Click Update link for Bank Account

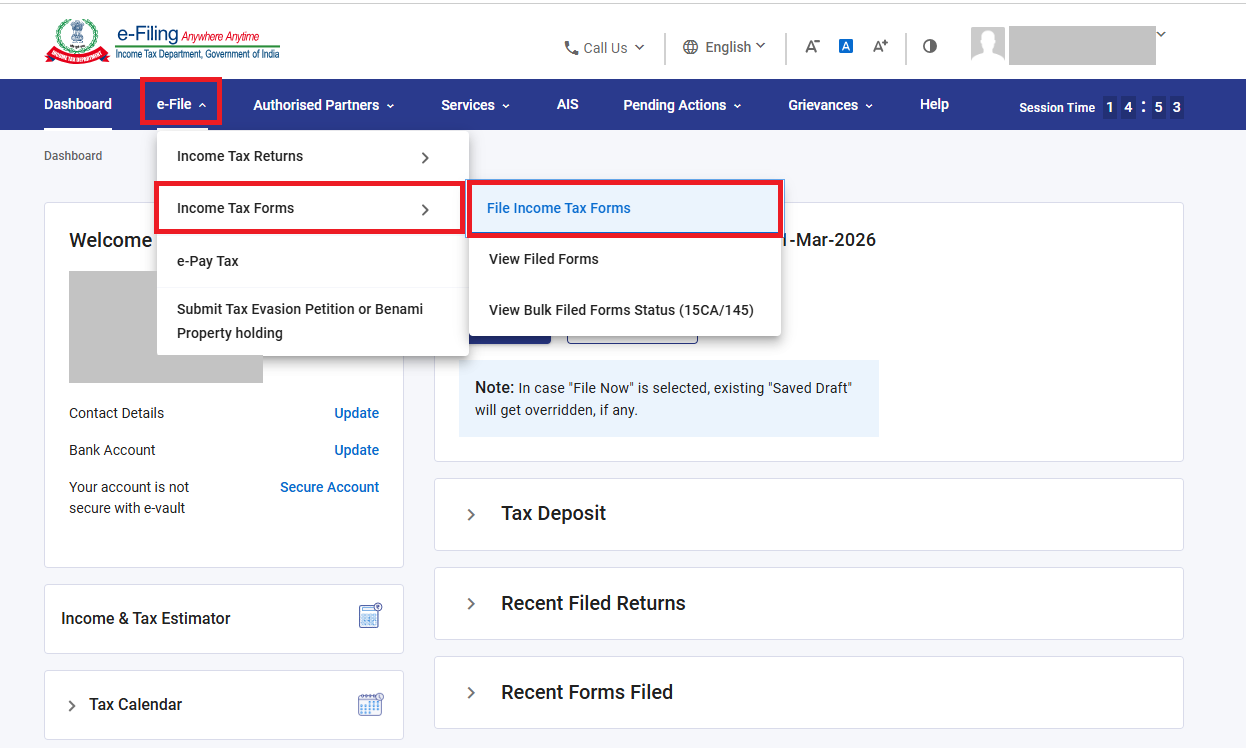click(356, 450)
